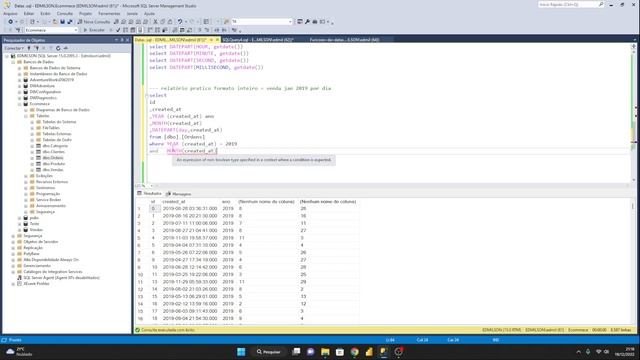Select the Resultados tab
This screenshot has height=360, width=640.
[149, 193]
